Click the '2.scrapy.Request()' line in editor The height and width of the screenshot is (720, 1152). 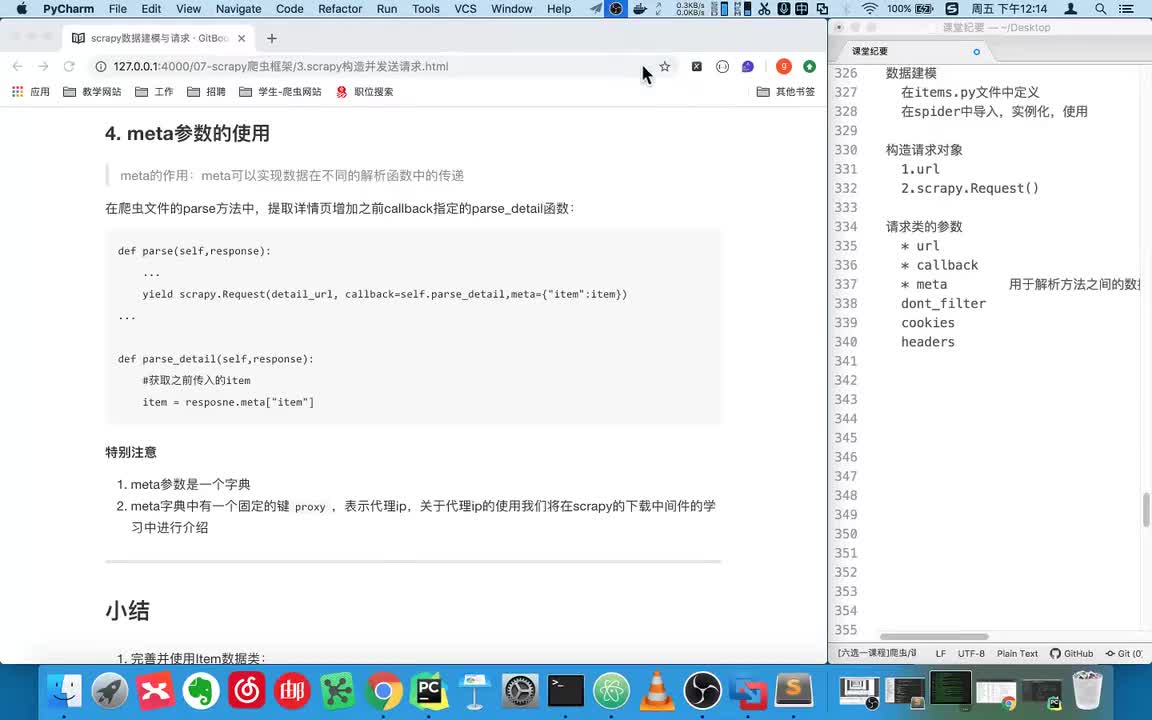click(970, 188)
